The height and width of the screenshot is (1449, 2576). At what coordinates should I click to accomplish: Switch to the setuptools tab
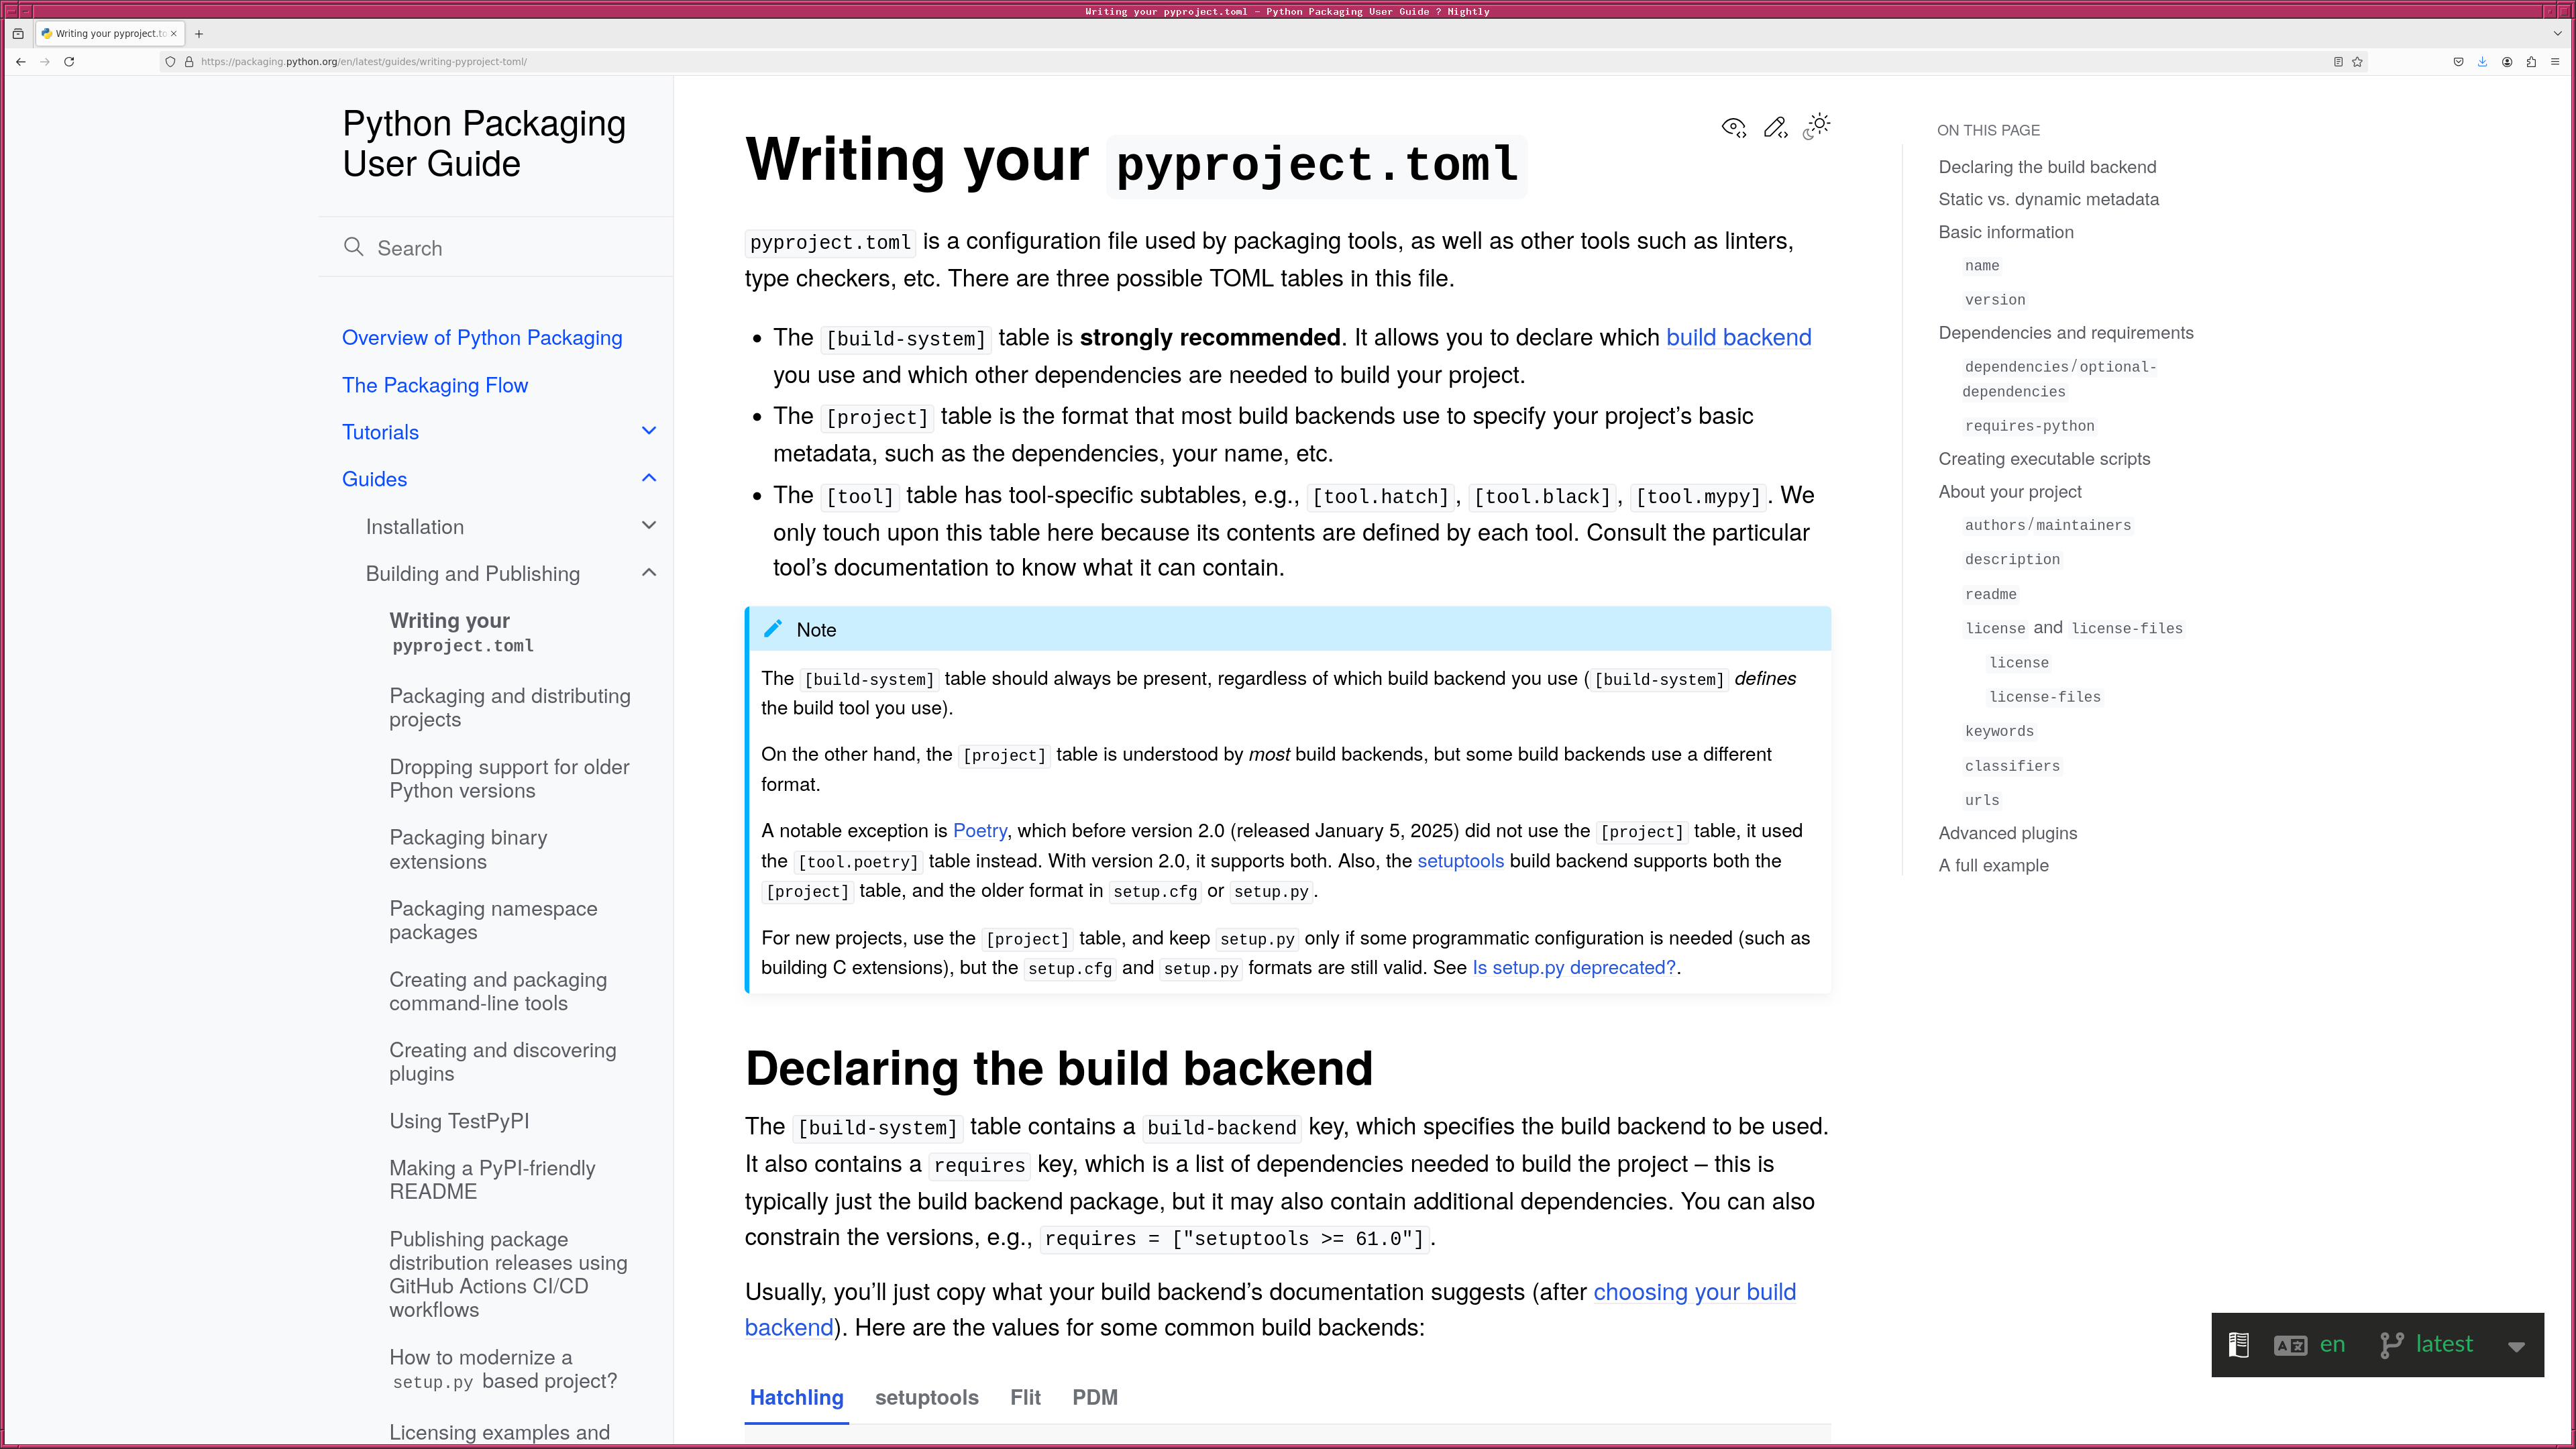click(x=926, y=1397)
